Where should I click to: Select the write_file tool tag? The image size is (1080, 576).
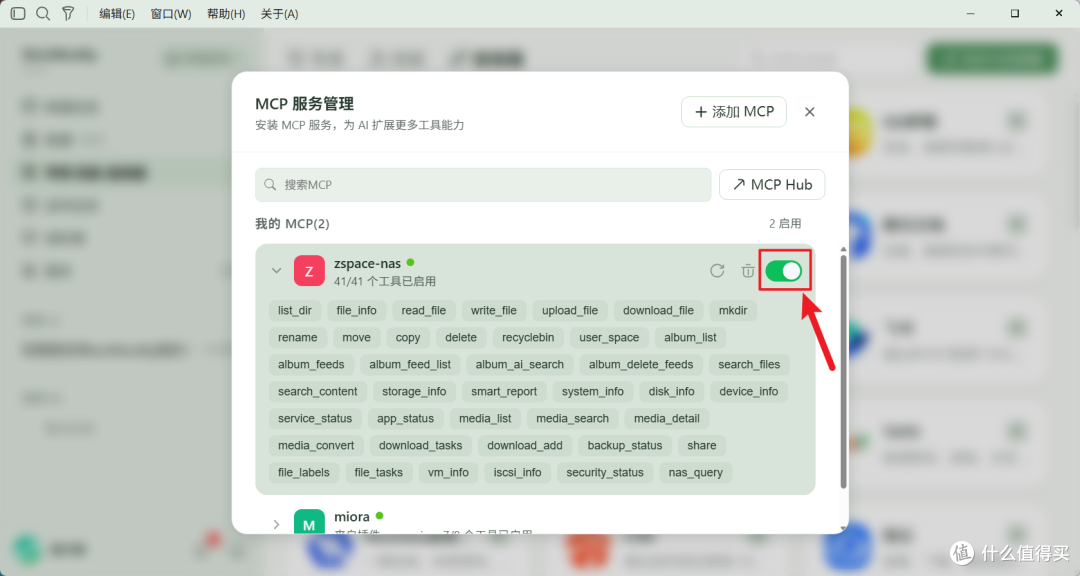(x=494, y=311)
